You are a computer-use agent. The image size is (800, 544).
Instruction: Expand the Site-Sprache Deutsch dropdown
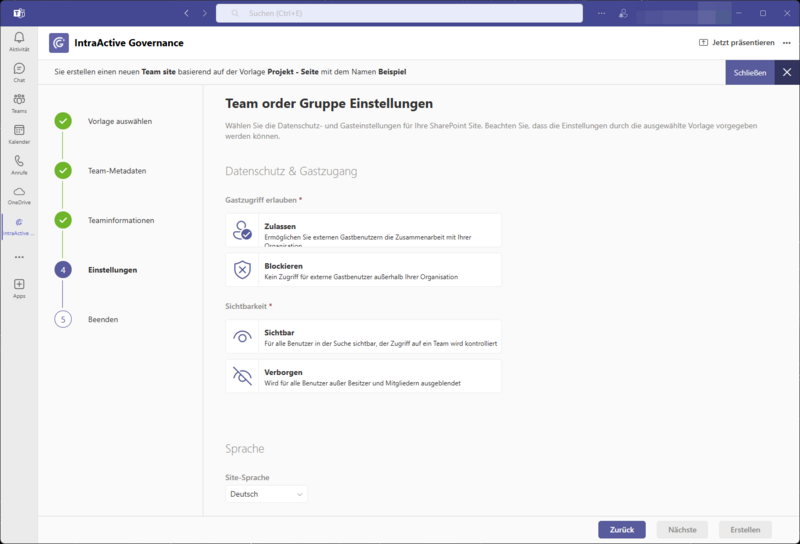click(x=266, y=494)
